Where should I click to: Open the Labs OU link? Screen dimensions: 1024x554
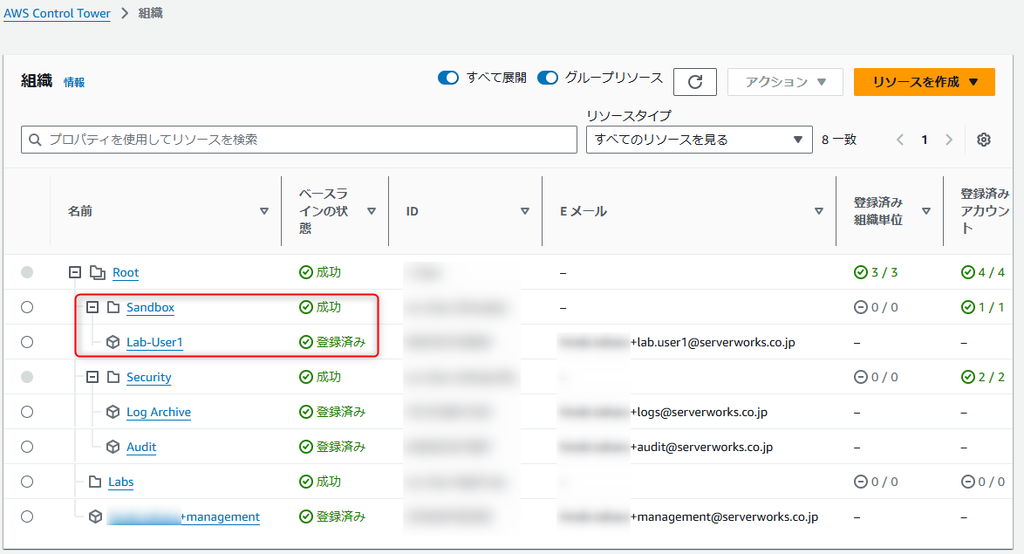[121, 482]
